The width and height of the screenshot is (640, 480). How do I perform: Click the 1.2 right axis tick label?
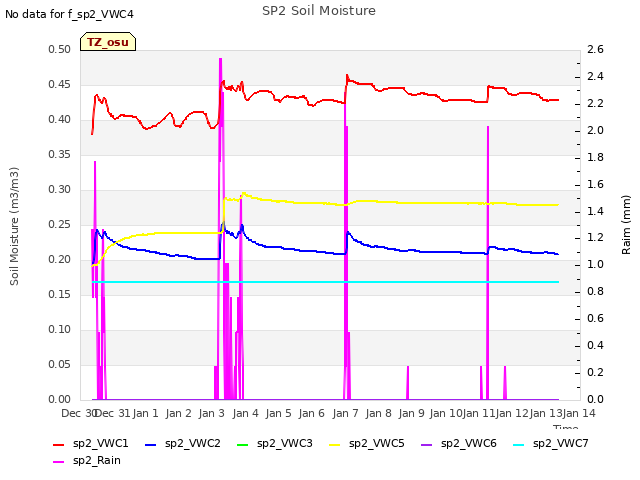click(596, 238)
